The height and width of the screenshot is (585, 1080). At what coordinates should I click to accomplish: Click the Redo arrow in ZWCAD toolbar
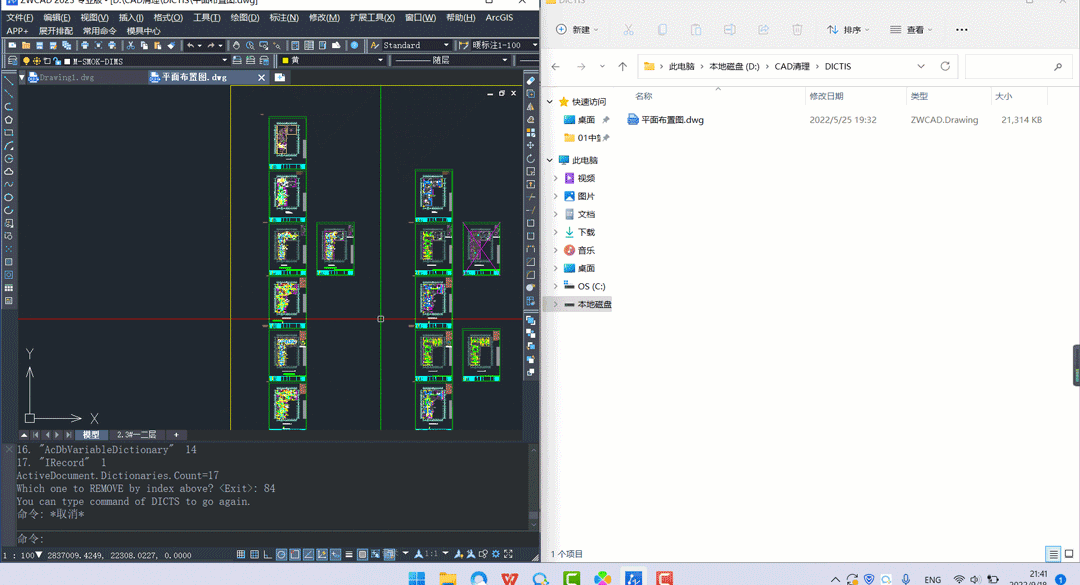click(211, 45)
